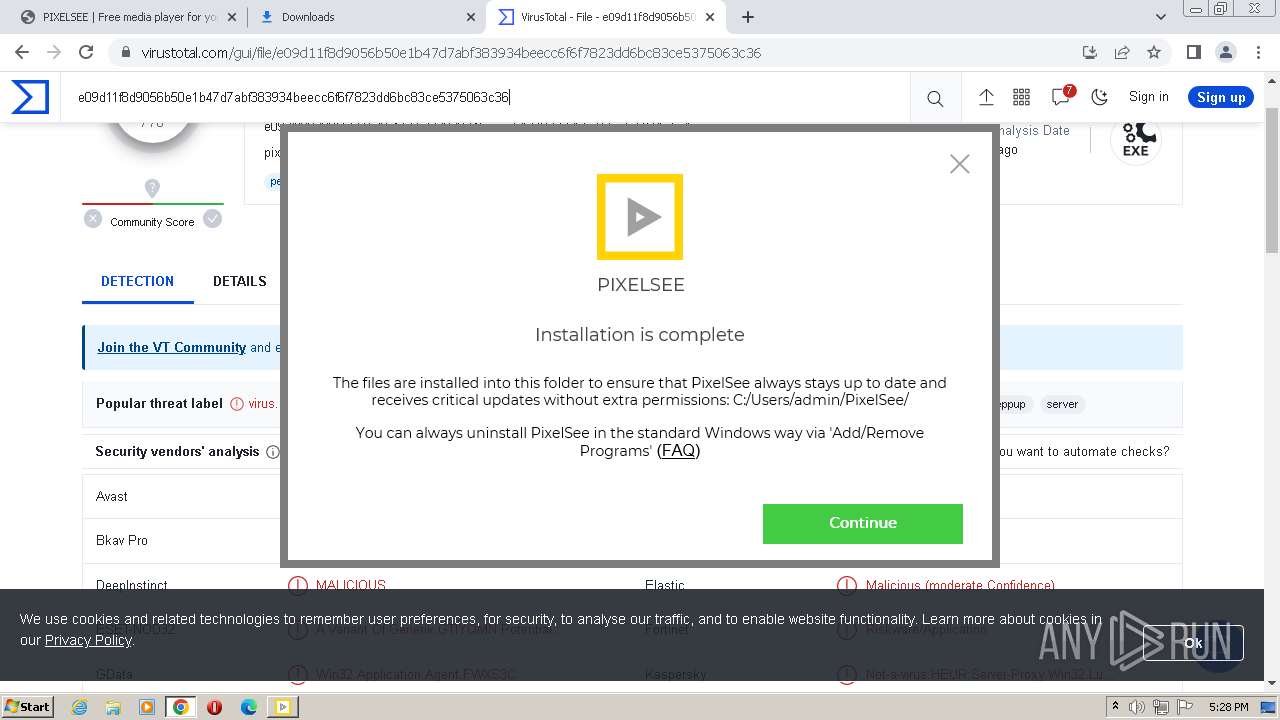1280x720 pixels.
Task: Go back in browser history
Action: (22, 52)
